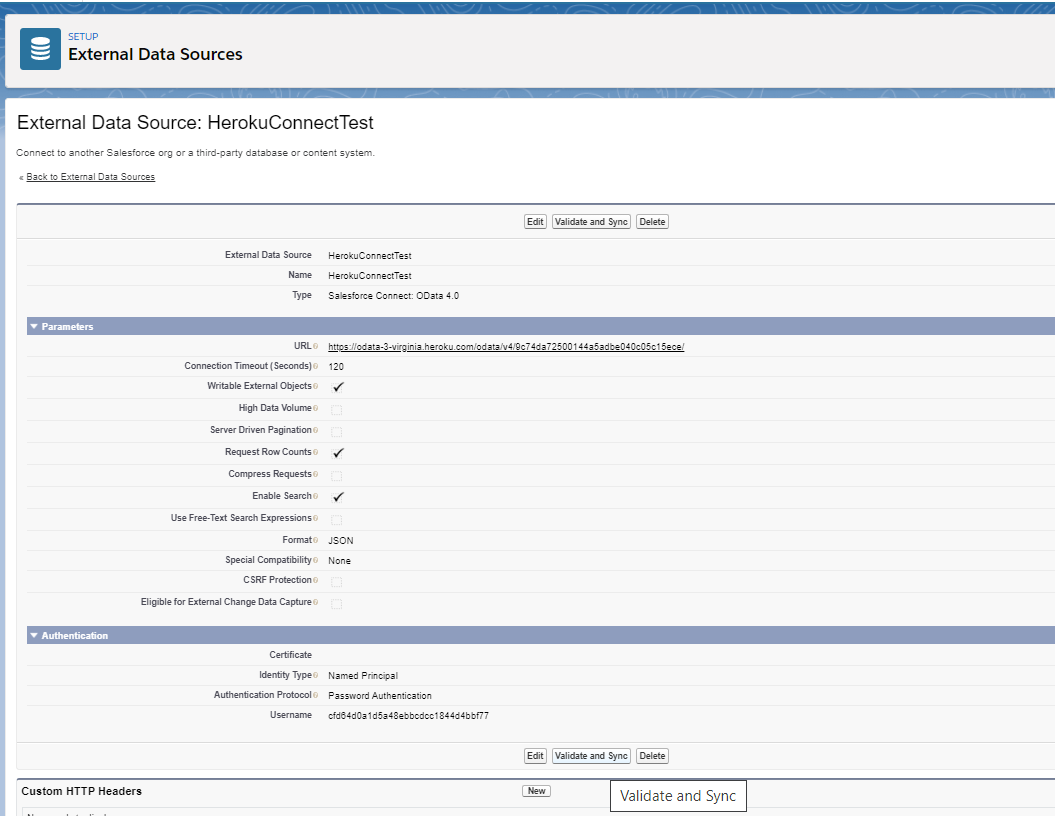Enable the High Data Volume checkbox
1055x816 pixels.
(337, 409)
